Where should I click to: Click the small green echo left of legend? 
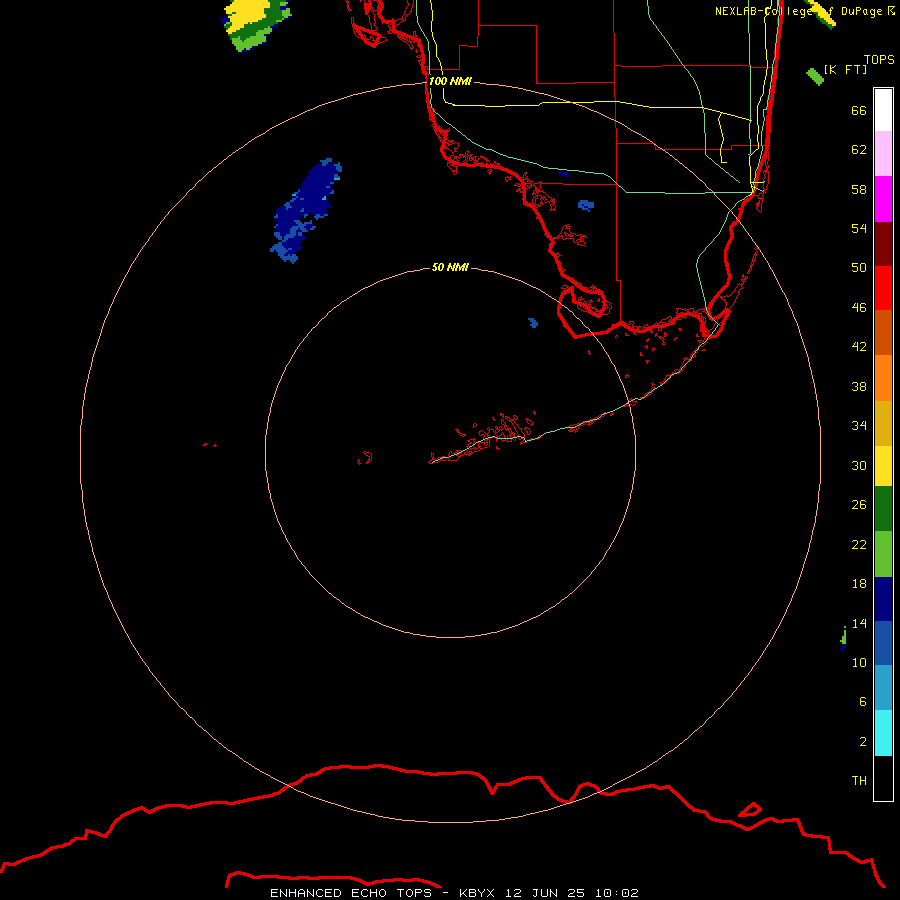[844, 638]
